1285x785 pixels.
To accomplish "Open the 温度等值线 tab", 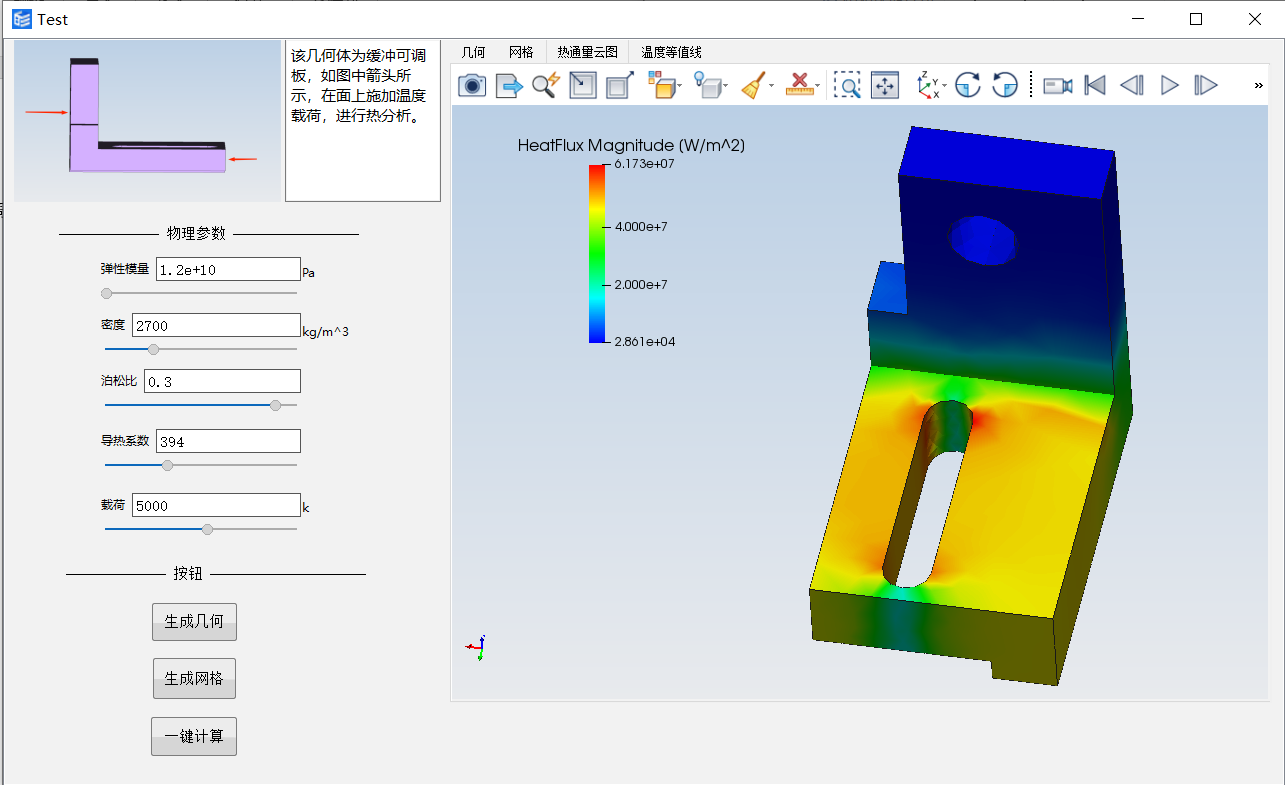I will (x=671, y=52).
